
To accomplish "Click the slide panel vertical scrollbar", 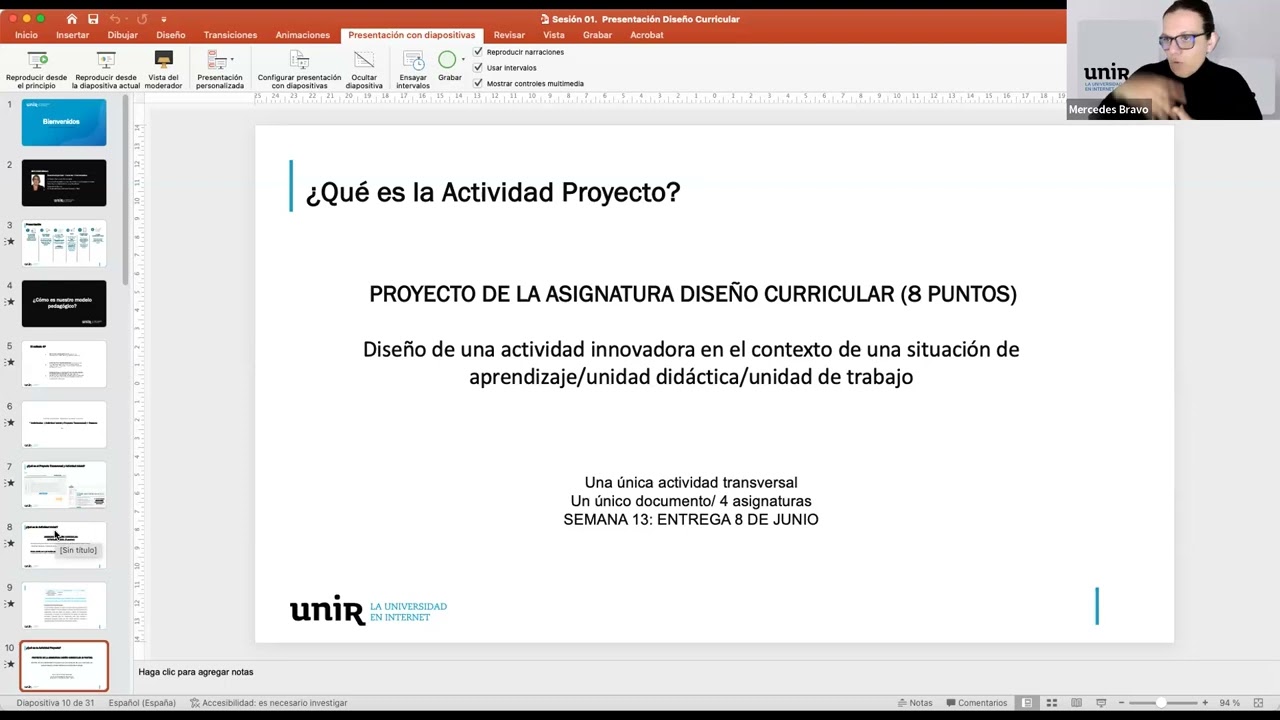I will pos(126,190).
